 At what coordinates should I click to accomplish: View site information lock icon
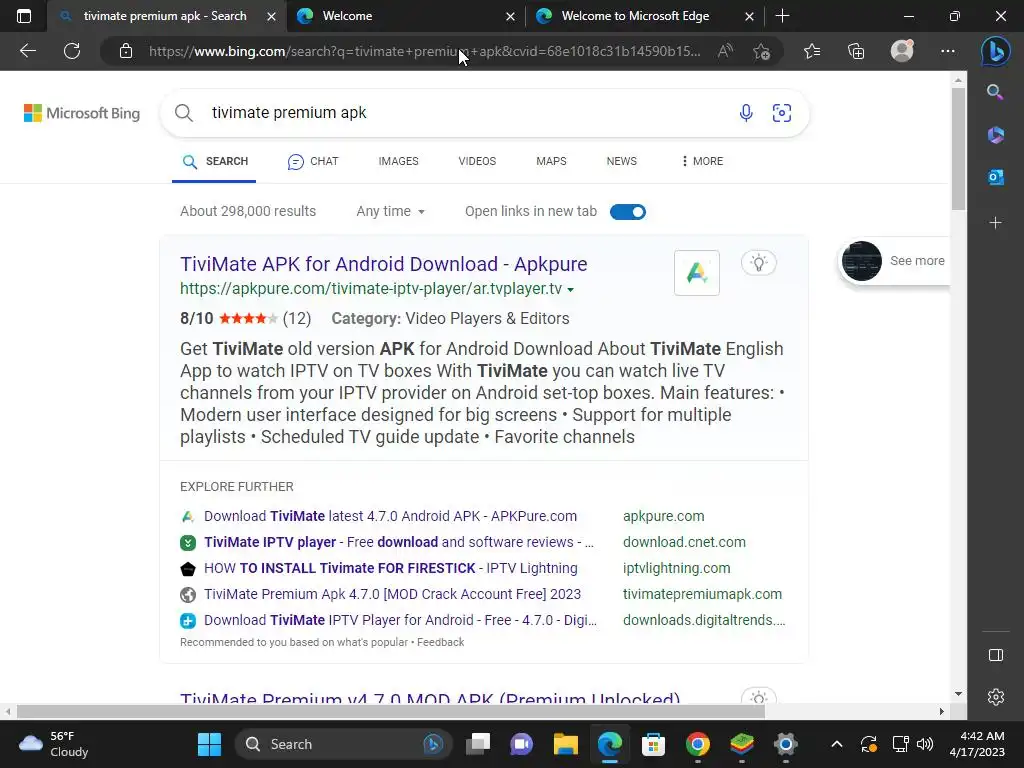pos(126,51)
